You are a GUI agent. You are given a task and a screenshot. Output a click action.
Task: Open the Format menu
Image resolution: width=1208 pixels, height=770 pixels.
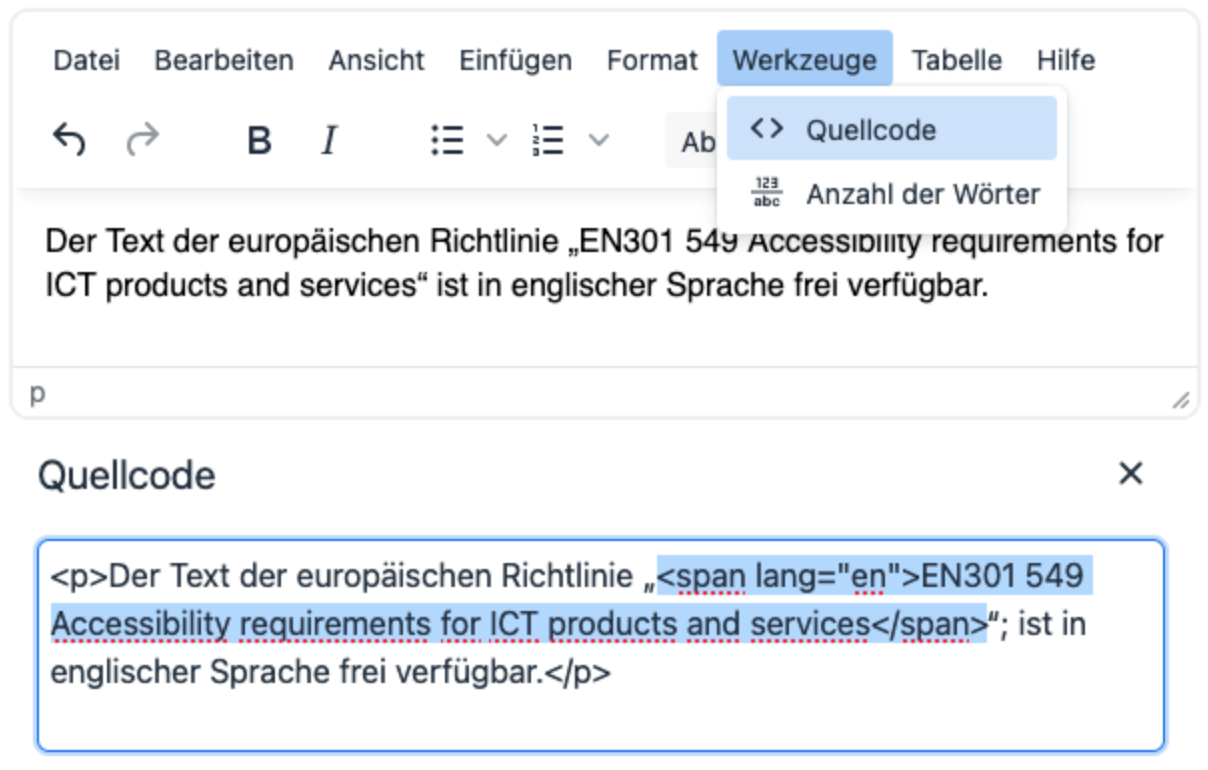pos(652,60)
